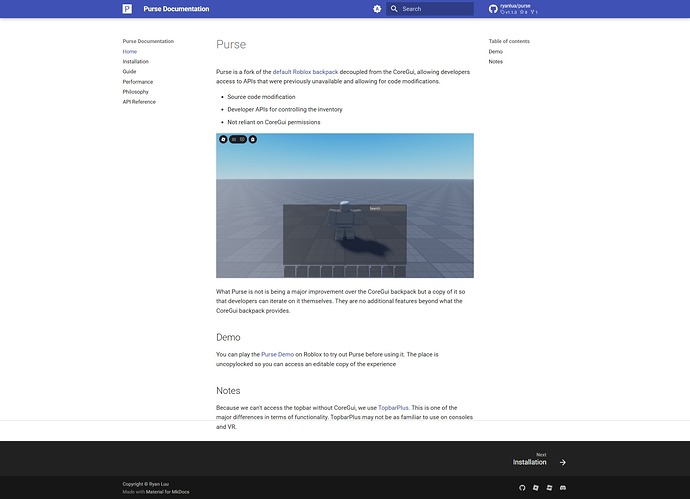Click the Notes section heading
The height and width of the screenshot is (499, 690).
(x=228, y=391)
